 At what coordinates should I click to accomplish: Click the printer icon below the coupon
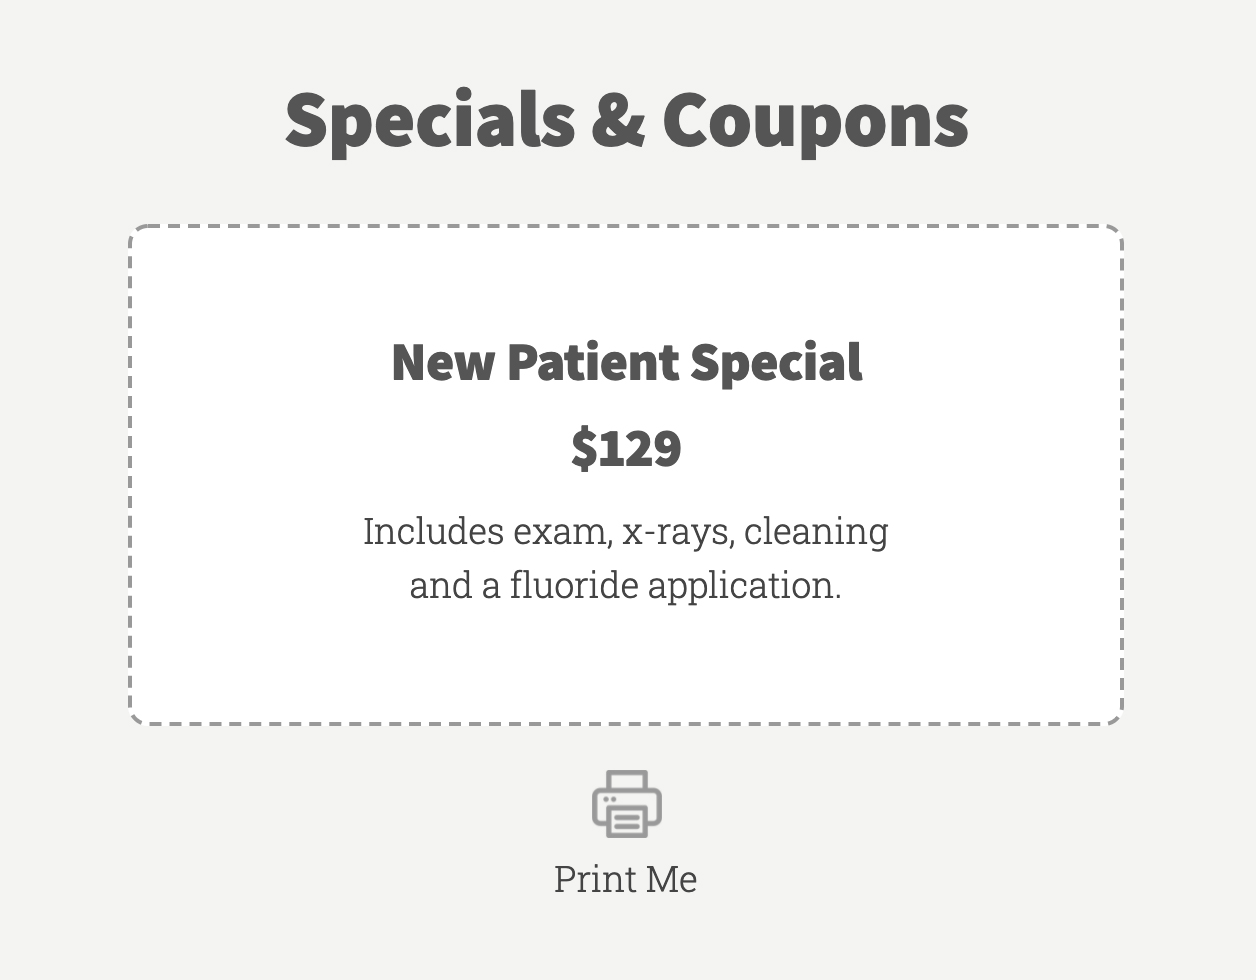(627, 803)
